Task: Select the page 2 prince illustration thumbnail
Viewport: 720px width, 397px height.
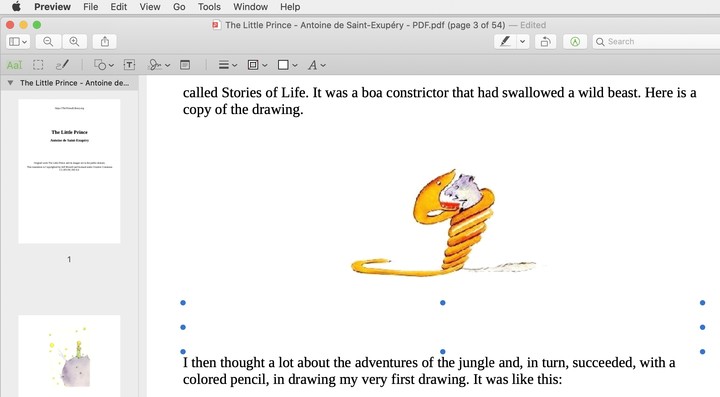Action: [x=69, y=356]
